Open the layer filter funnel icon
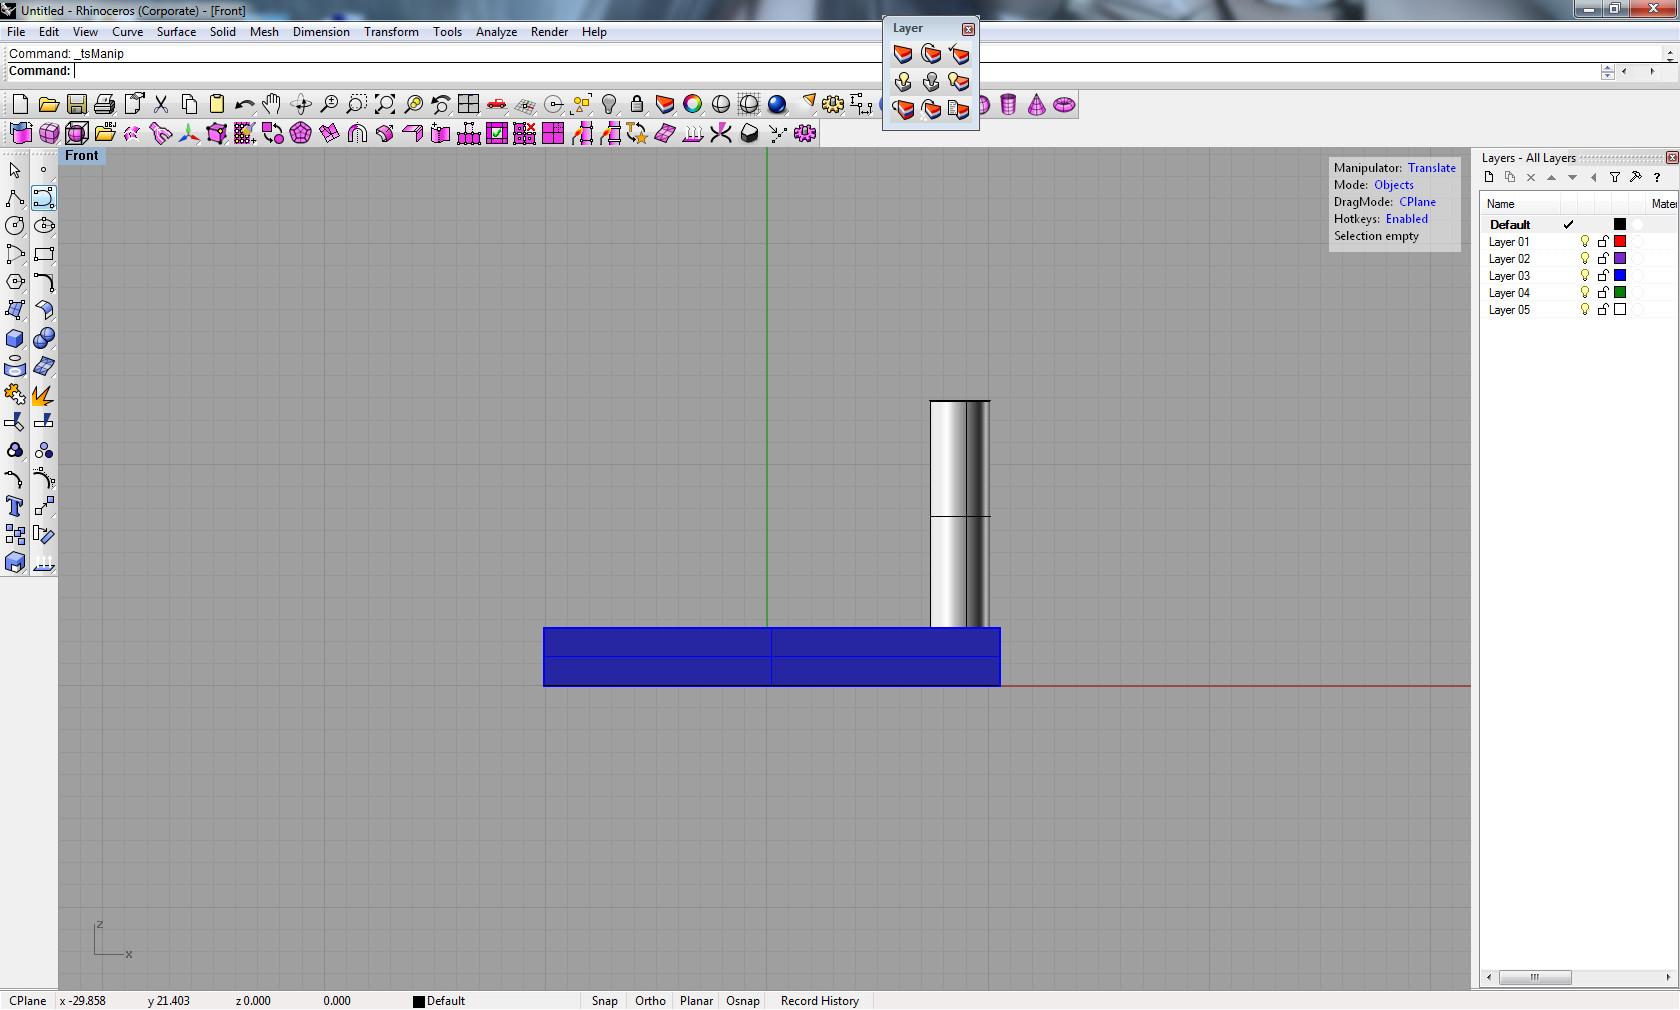Screen dimensions: 1680x1010 pyautogui.click(x=1614, y=177)
